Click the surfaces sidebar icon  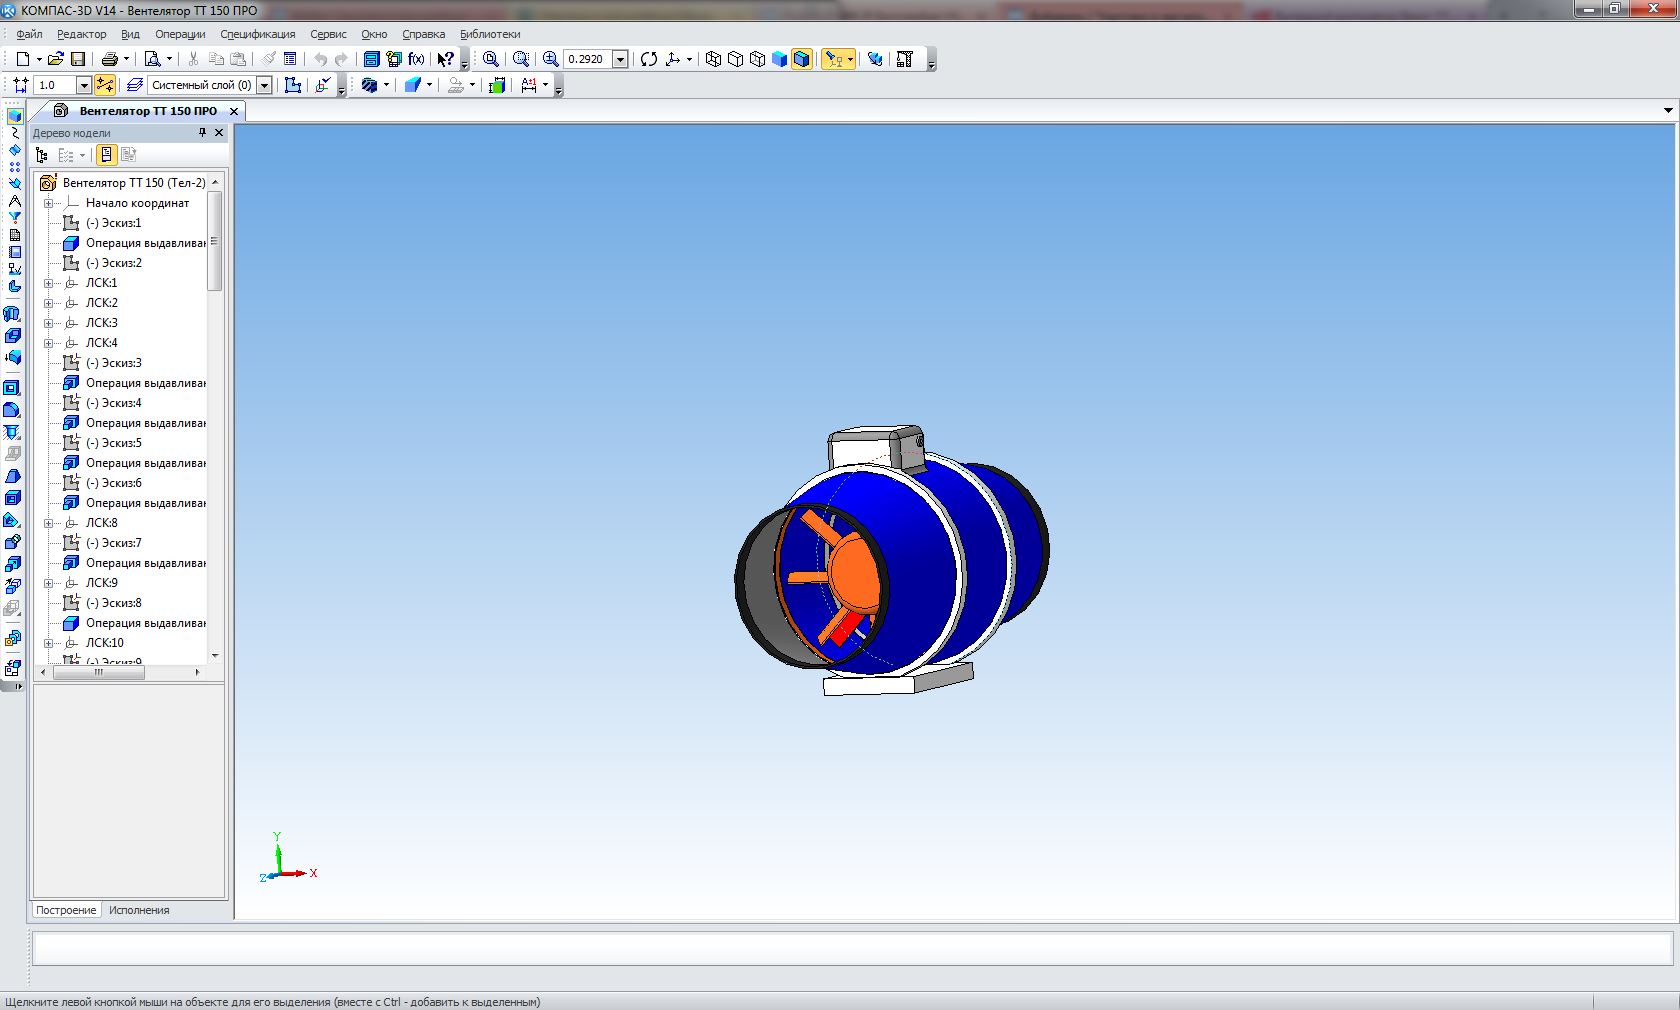pos(14,150)
